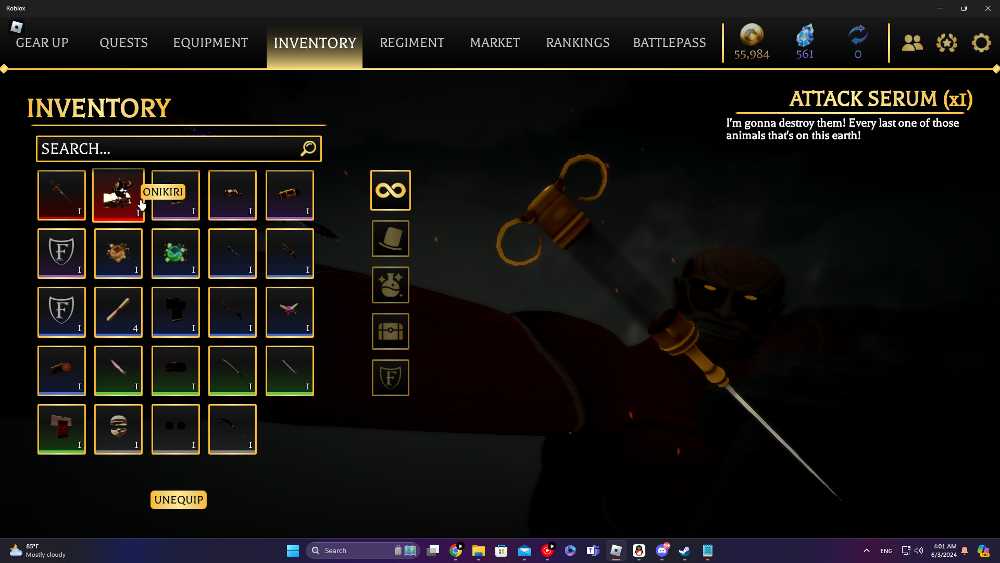This screenshot has width=1000, height=563.
Task: Open the Equipment tab
Action: point(210,43)
